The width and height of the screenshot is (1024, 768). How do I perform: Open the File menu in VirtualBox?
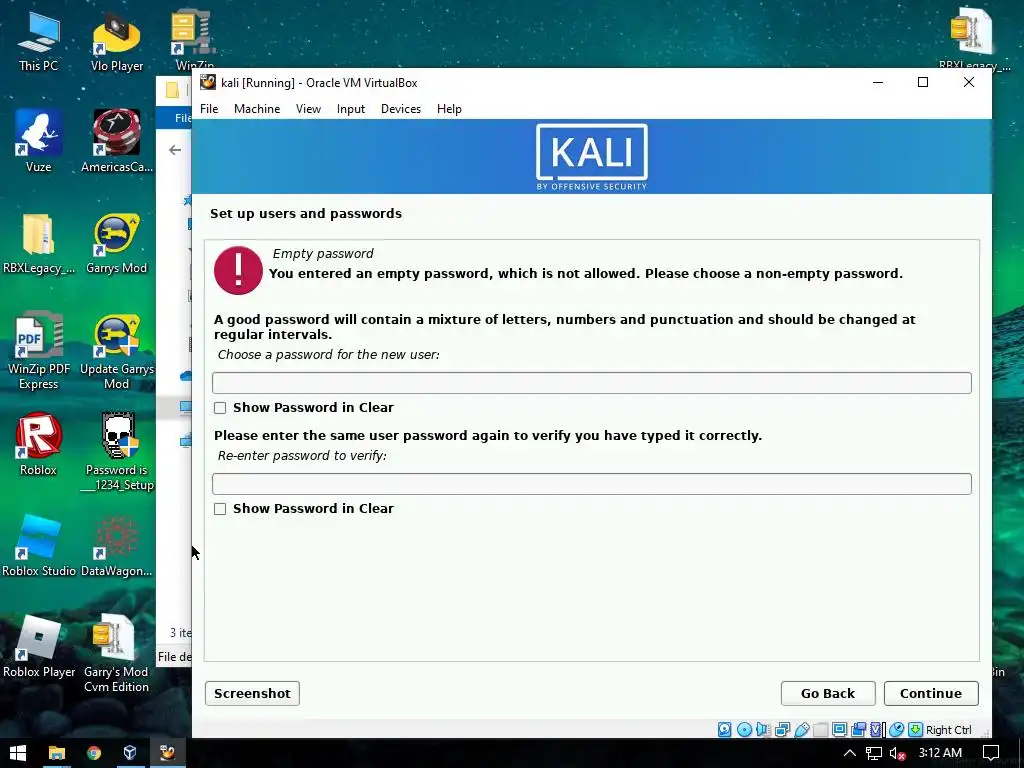(x=209, y=109)
